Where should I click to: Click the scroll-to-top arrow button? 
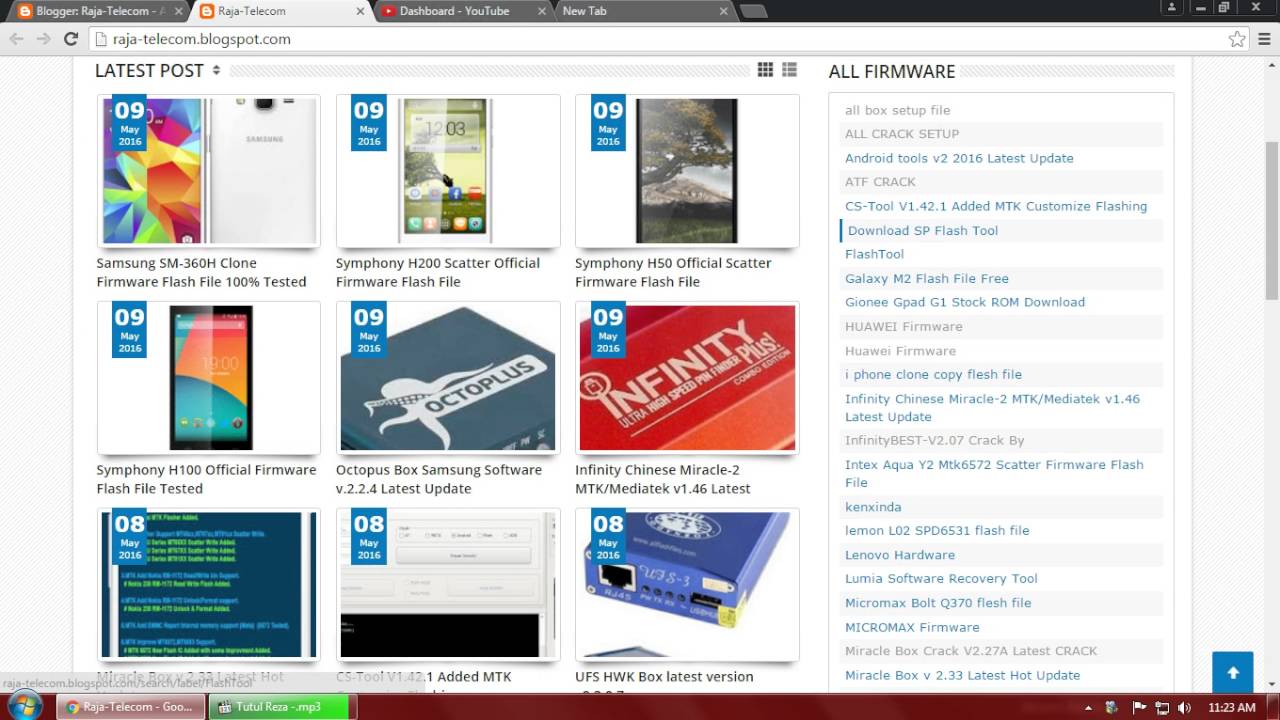(x=1232, y=672)
